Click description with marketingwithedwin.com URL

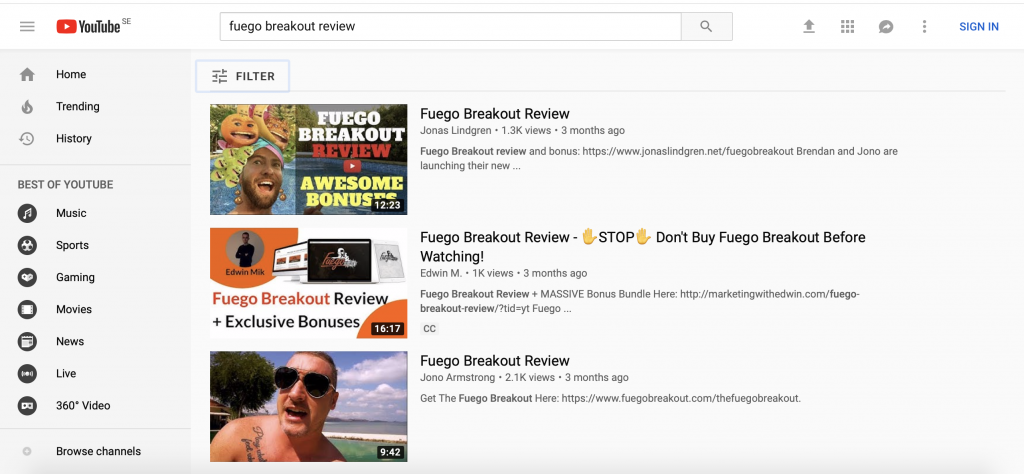click(x=640, y=302)
